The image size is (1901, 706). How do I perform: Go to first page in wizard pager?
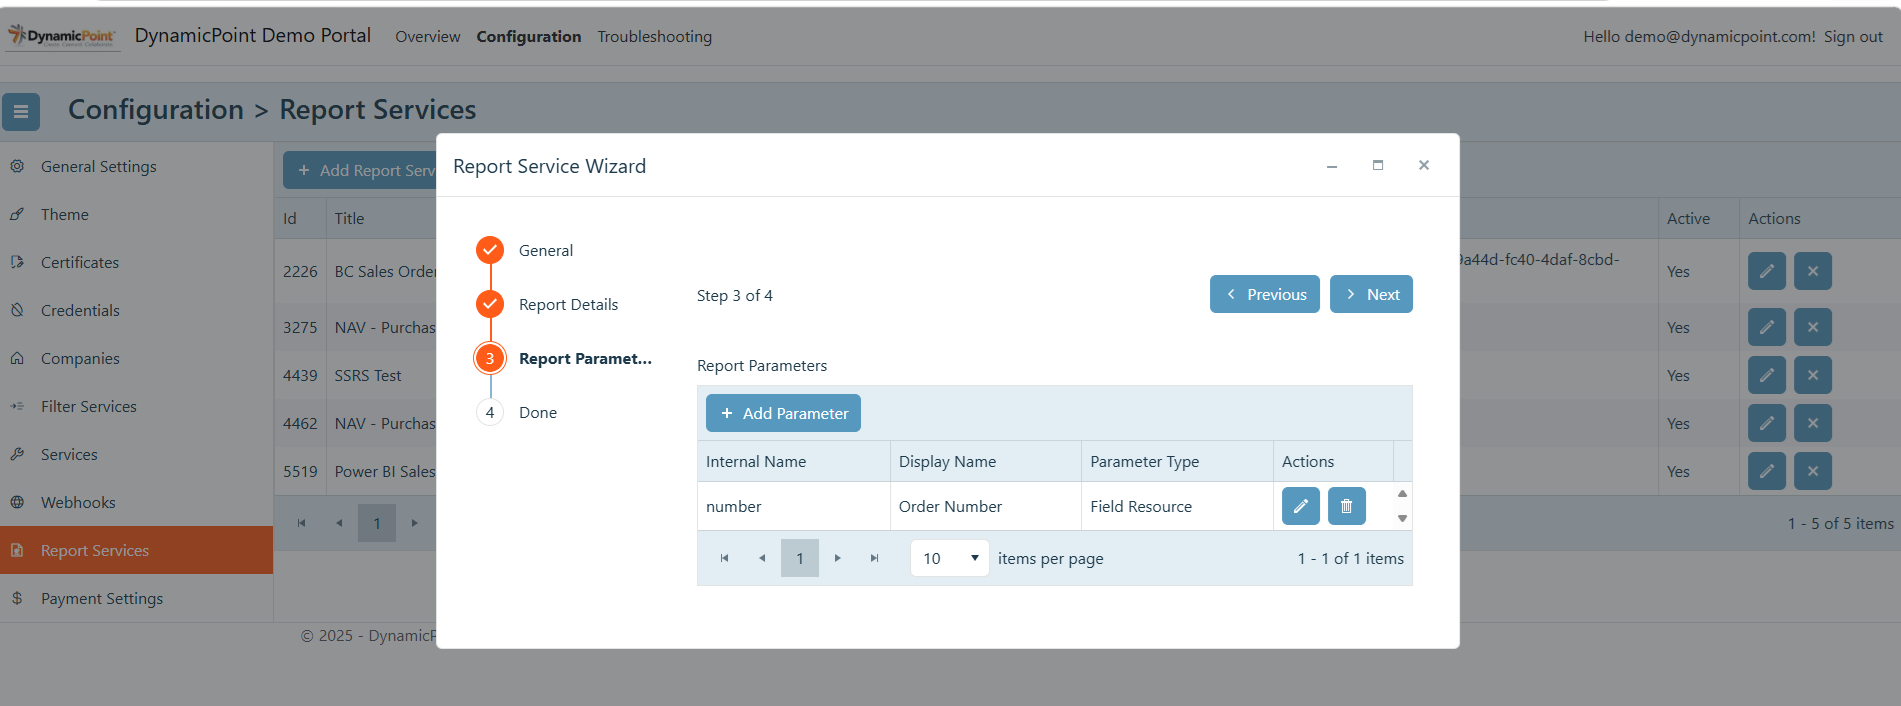[724, 558]
